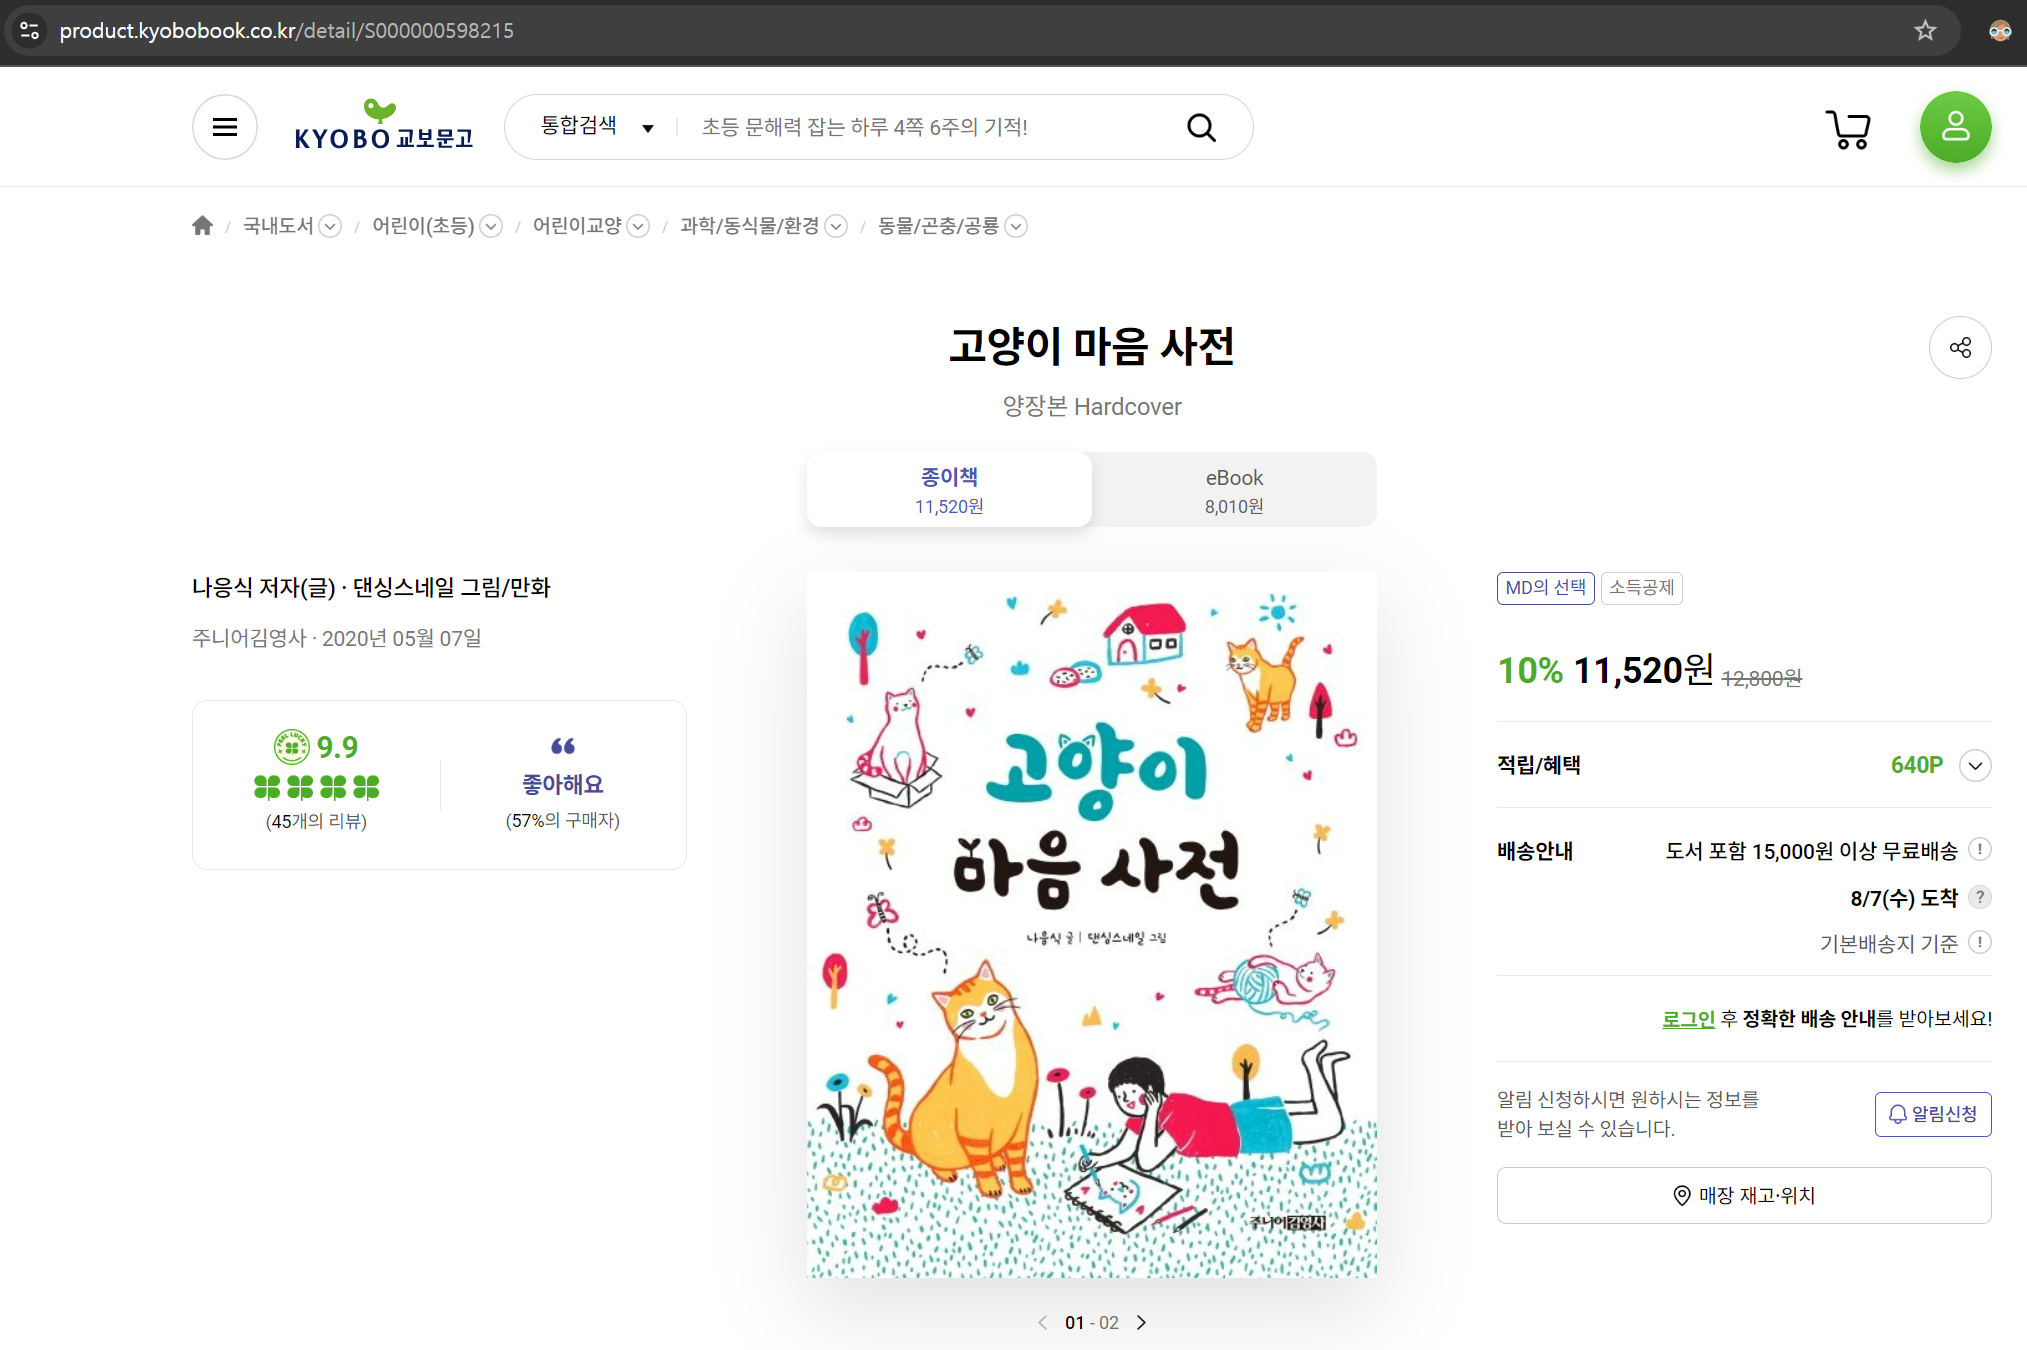Expand the 동물/곤충/공룡 breadcrumb dropdown
This screenshot has height=1350, width=2027.
tap(1016, 226)
